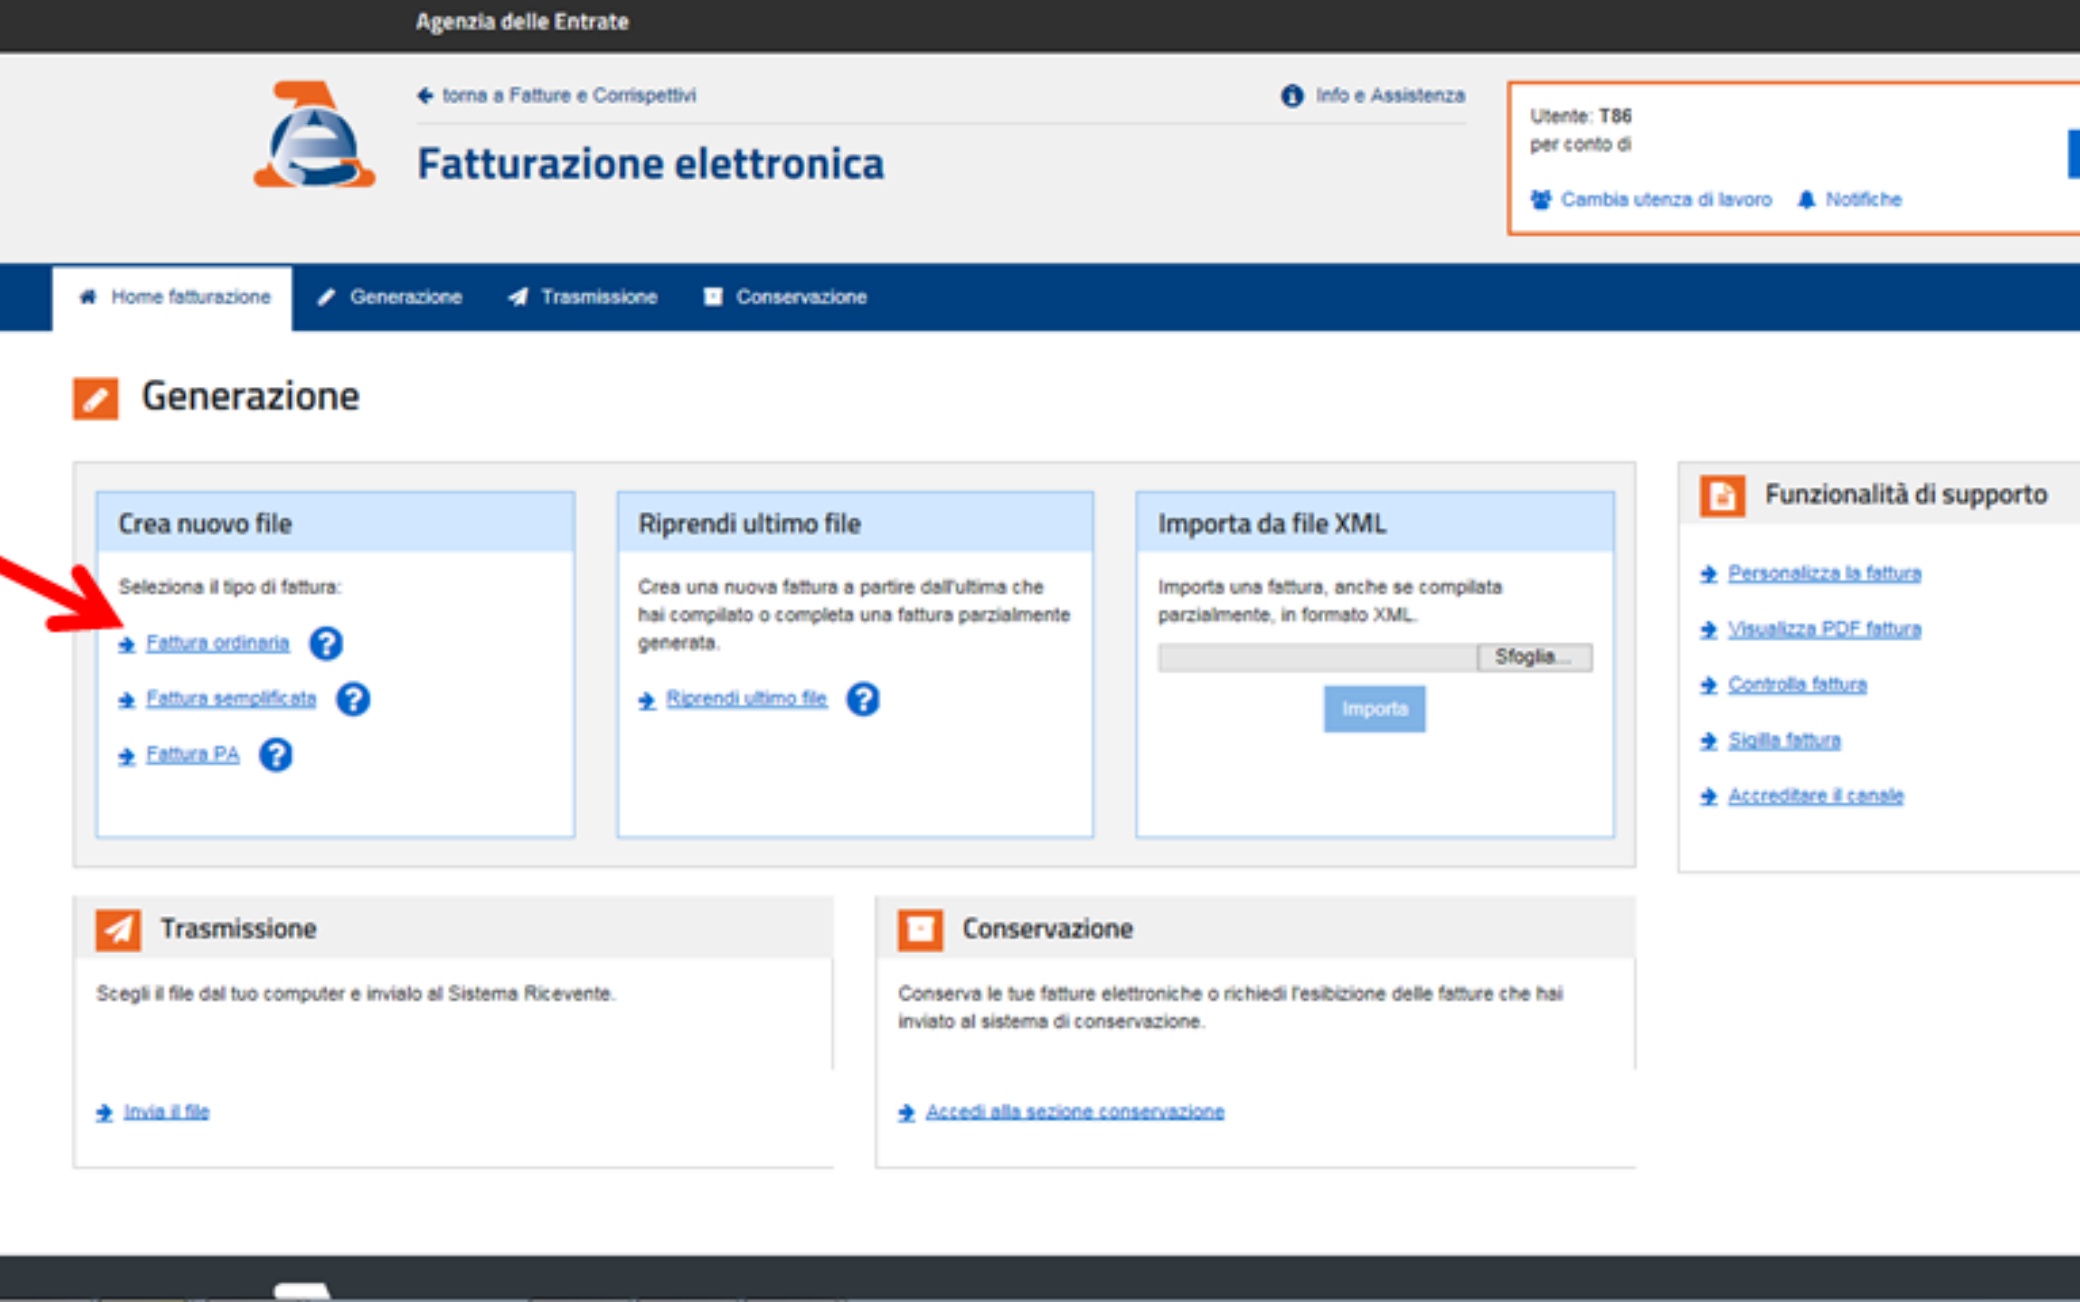This screenshot has height=1302, width=2080.
Task: Open Visualizza PDF fattura link
Action: pyautogui.click(x=1825, y=629)
